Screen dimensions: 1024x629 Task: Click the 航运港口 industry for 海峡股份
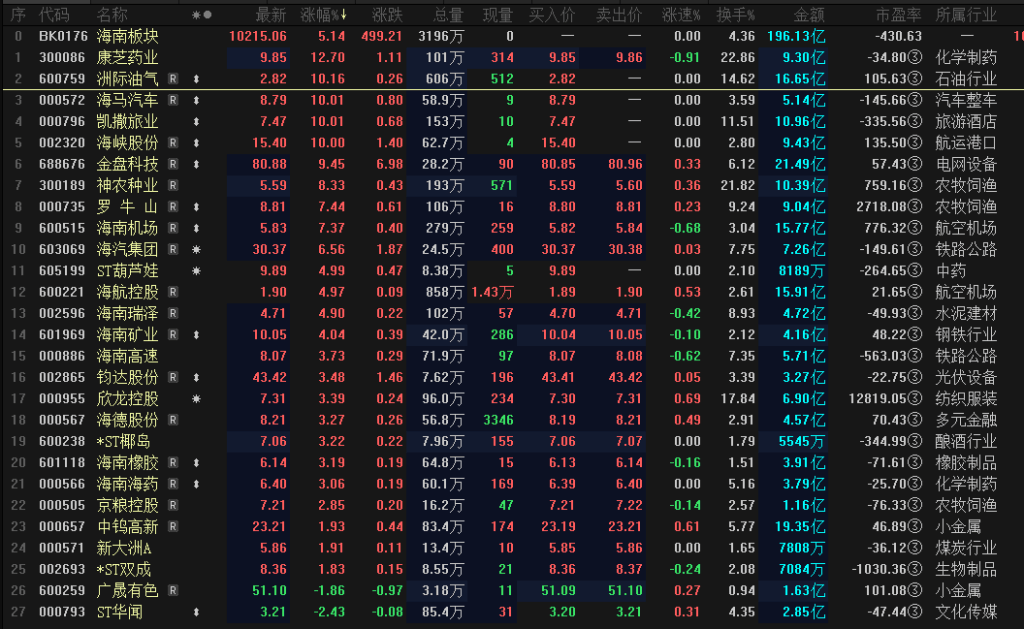(x=965, y=143)
